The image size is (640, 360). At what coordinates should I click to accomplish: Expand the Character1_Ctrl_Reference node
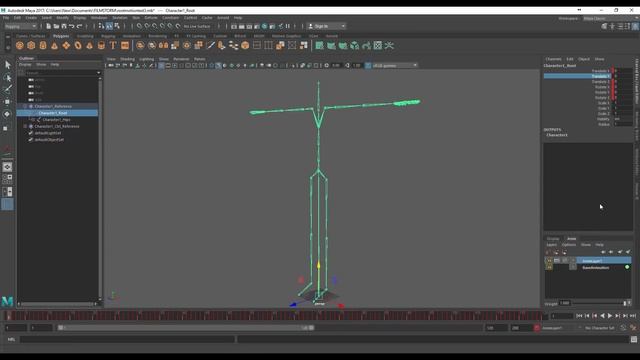pos(25,126)
